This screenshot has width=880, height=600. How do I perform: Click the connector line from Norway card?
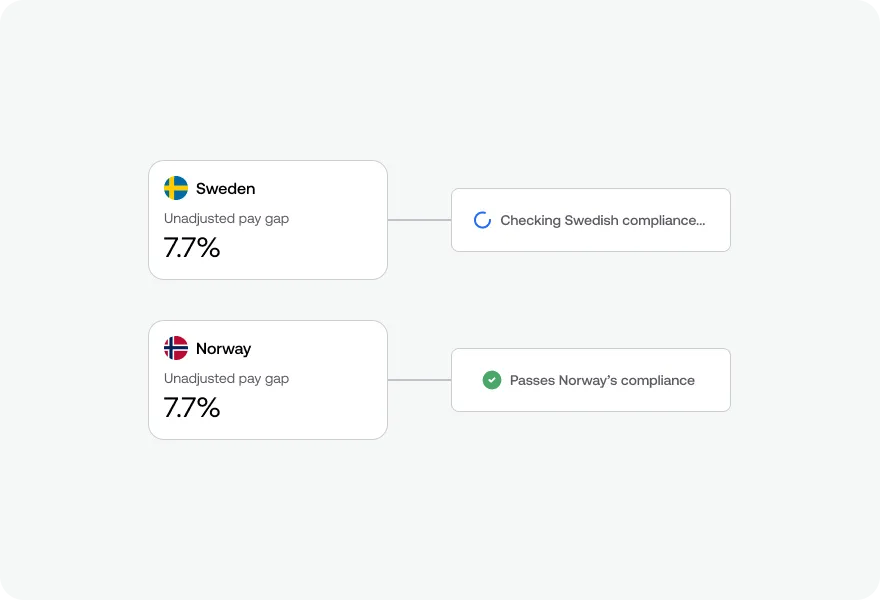coord(419,380)
